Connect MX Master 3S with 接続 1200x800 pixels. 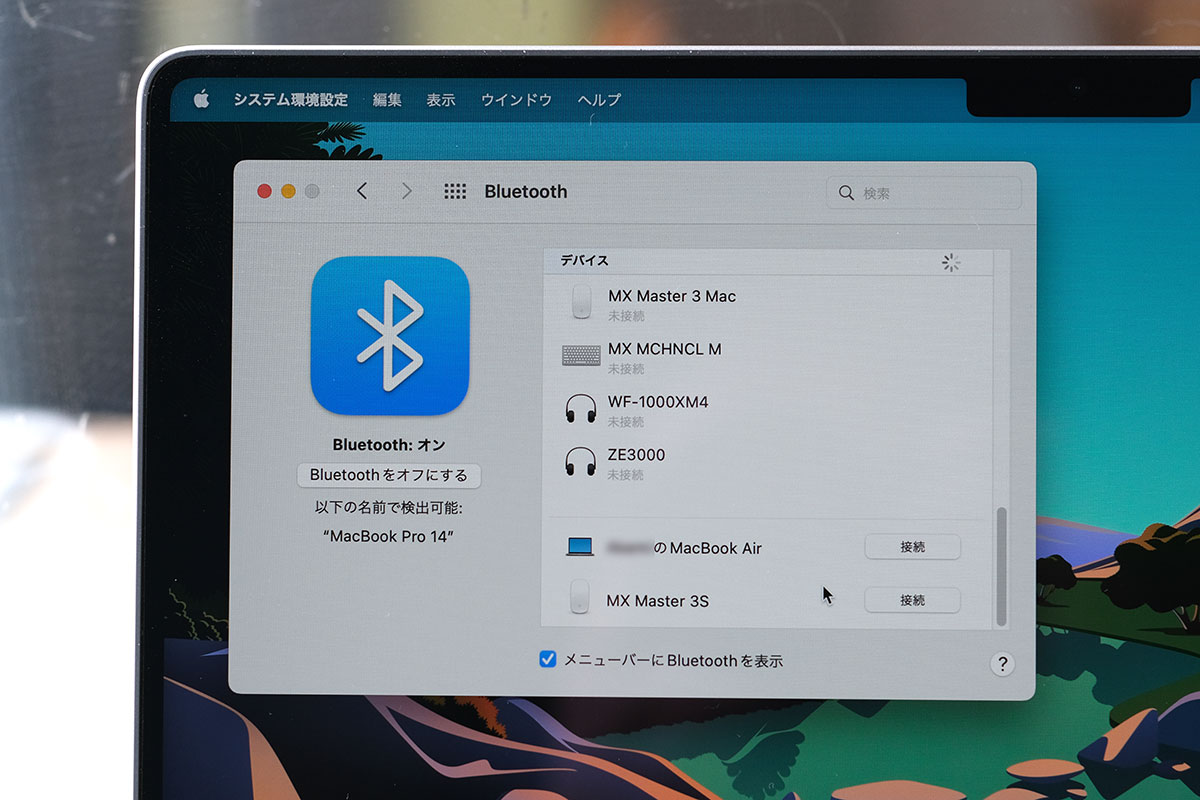click(x=912, y=600)
